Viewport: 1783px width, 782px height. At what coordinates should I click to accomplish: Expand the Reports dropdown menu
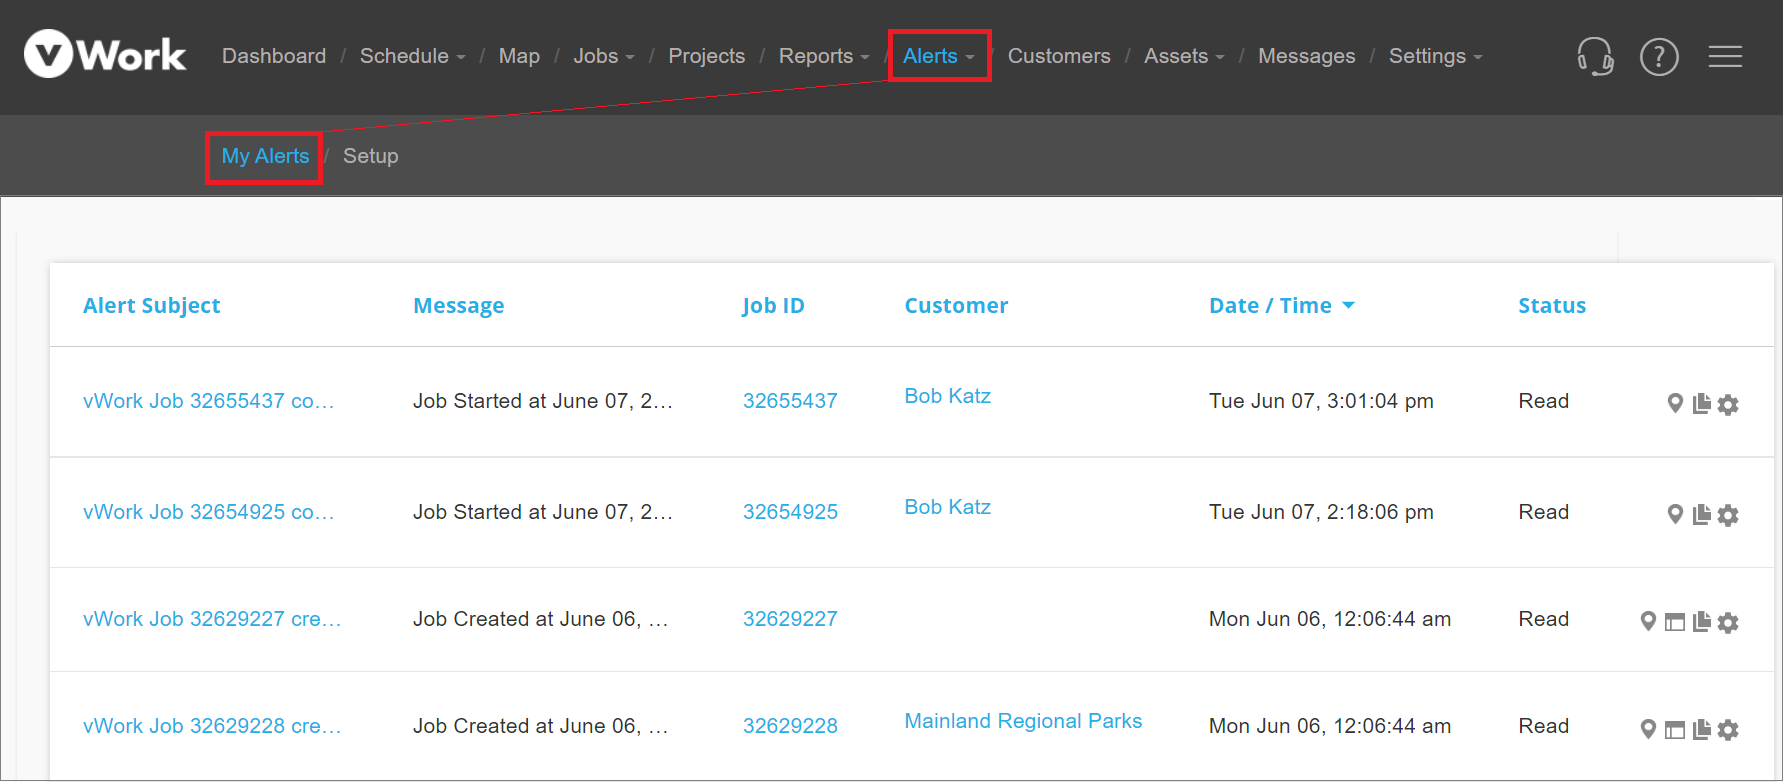tap(824, 56)
